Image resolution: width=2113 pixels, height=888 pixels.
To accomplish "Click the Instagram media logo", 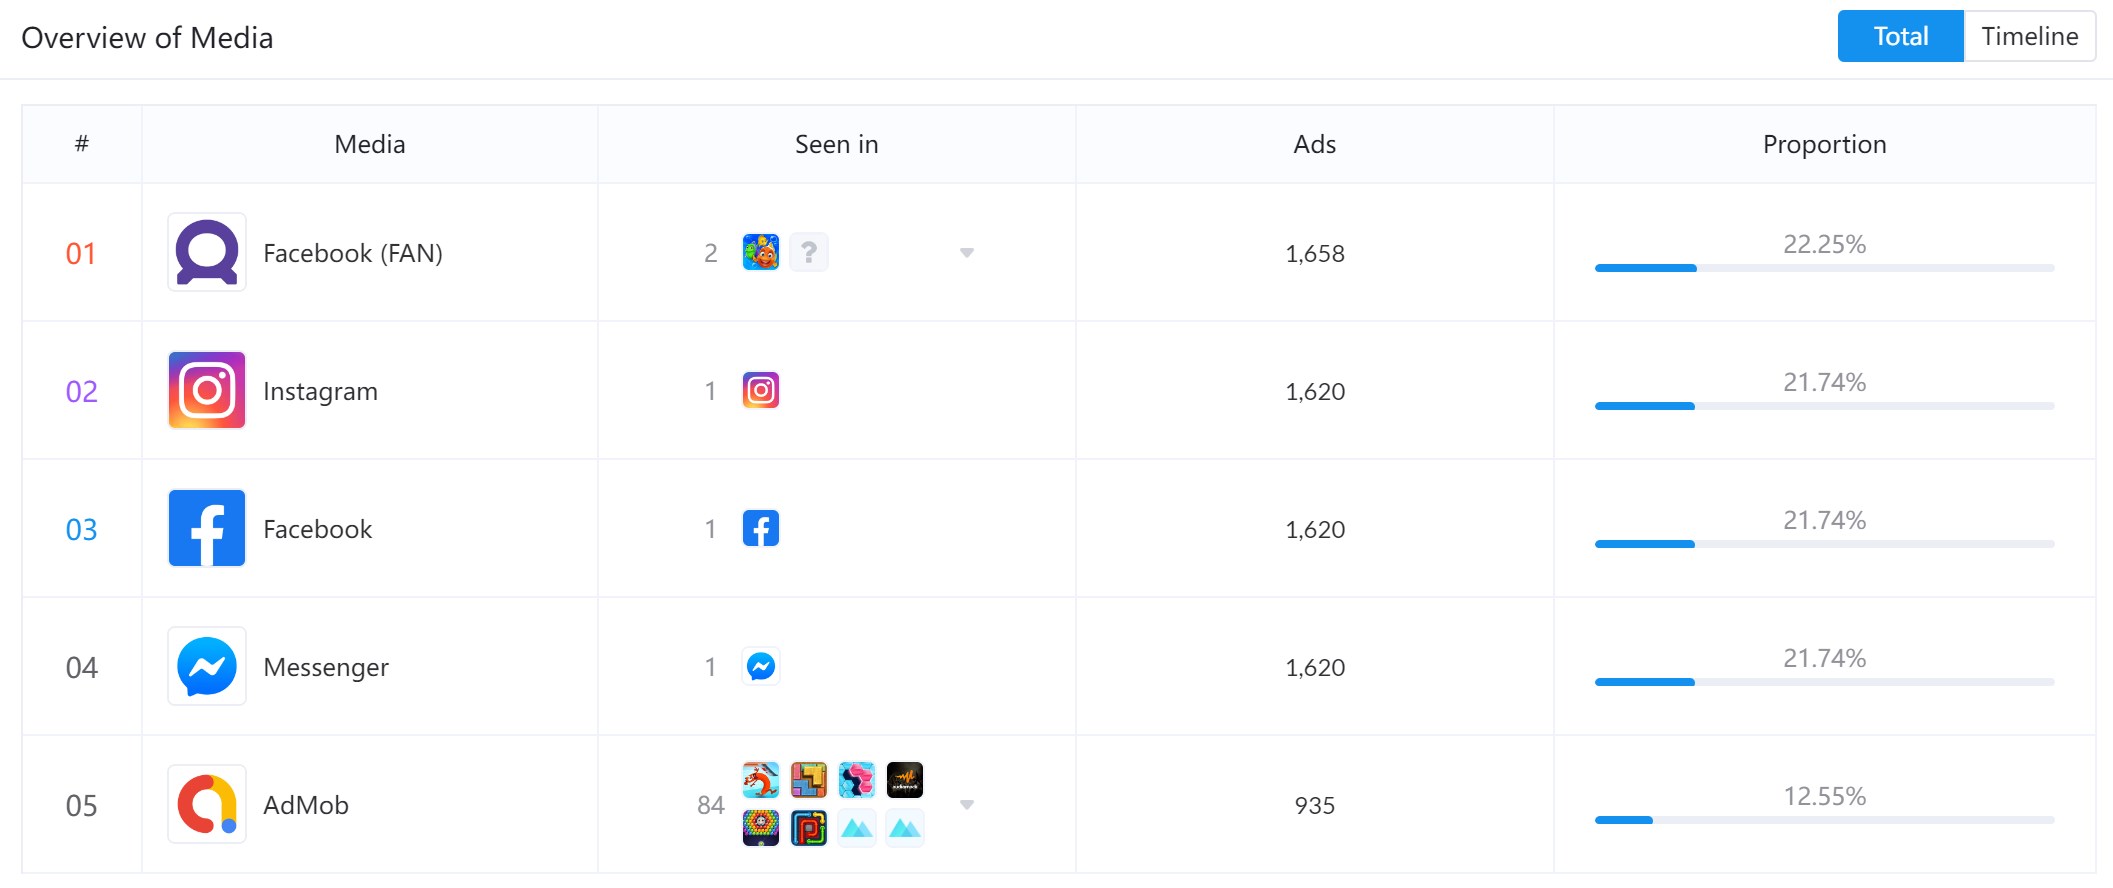I will pyautogui.click(x=207, y=391).
